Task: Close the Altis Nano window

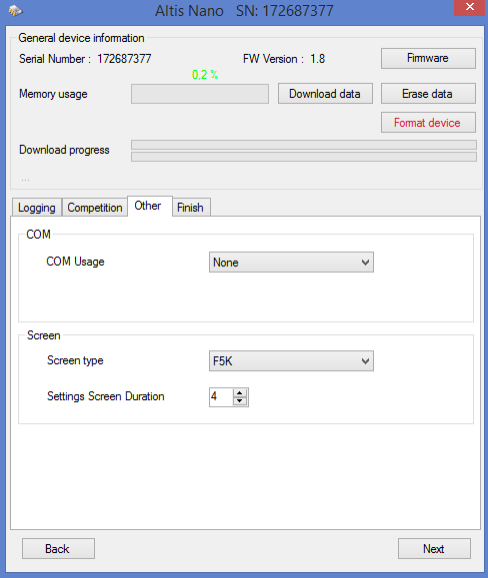Action: click(x=469, y=7)
